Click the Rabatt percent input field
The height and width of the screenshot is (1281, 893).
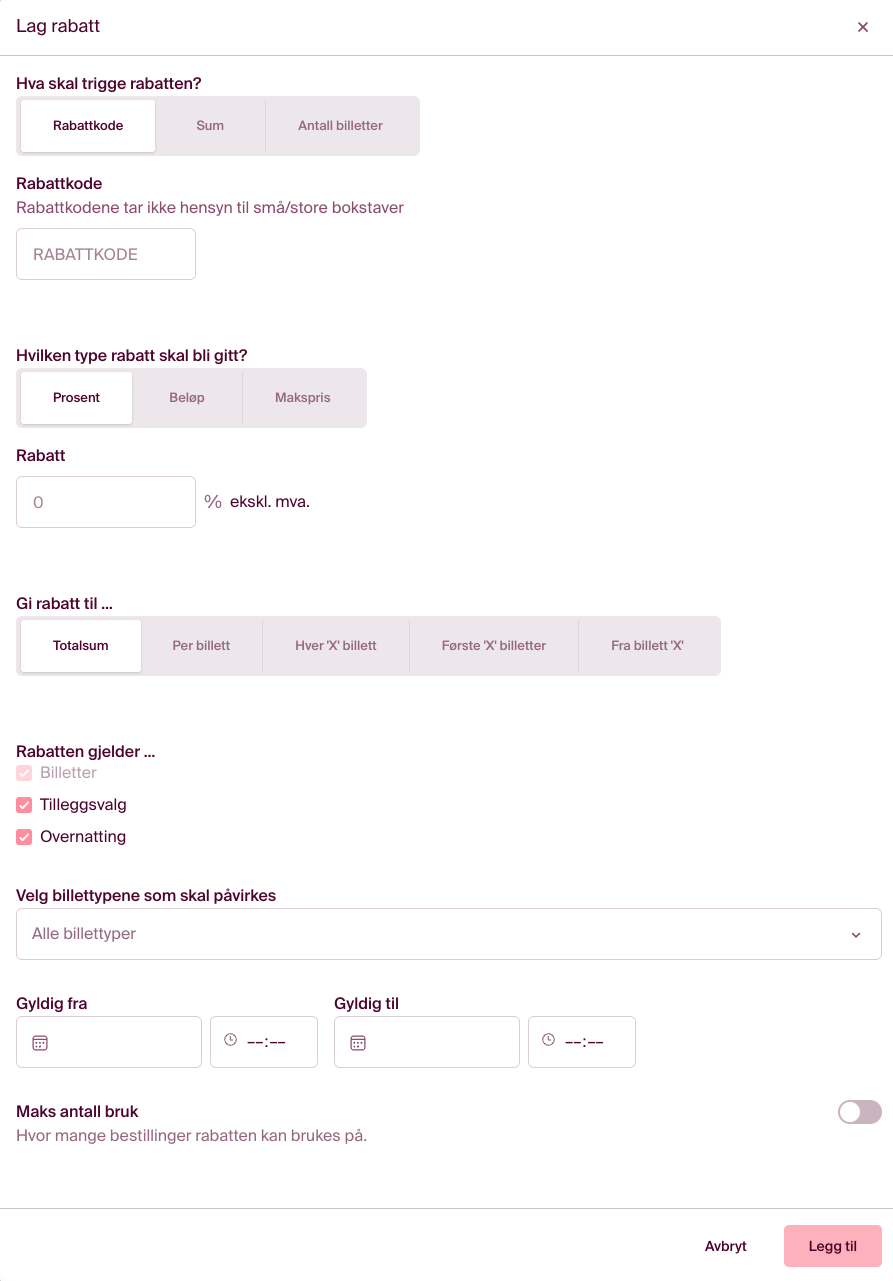(x=106, y=502)
